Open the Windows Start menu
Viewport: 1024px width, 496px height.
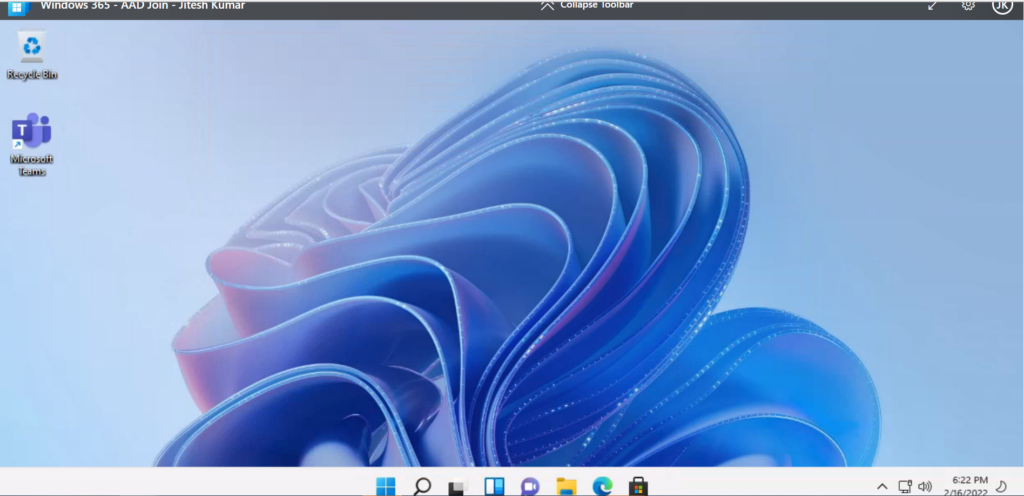[x=386, y=486]
